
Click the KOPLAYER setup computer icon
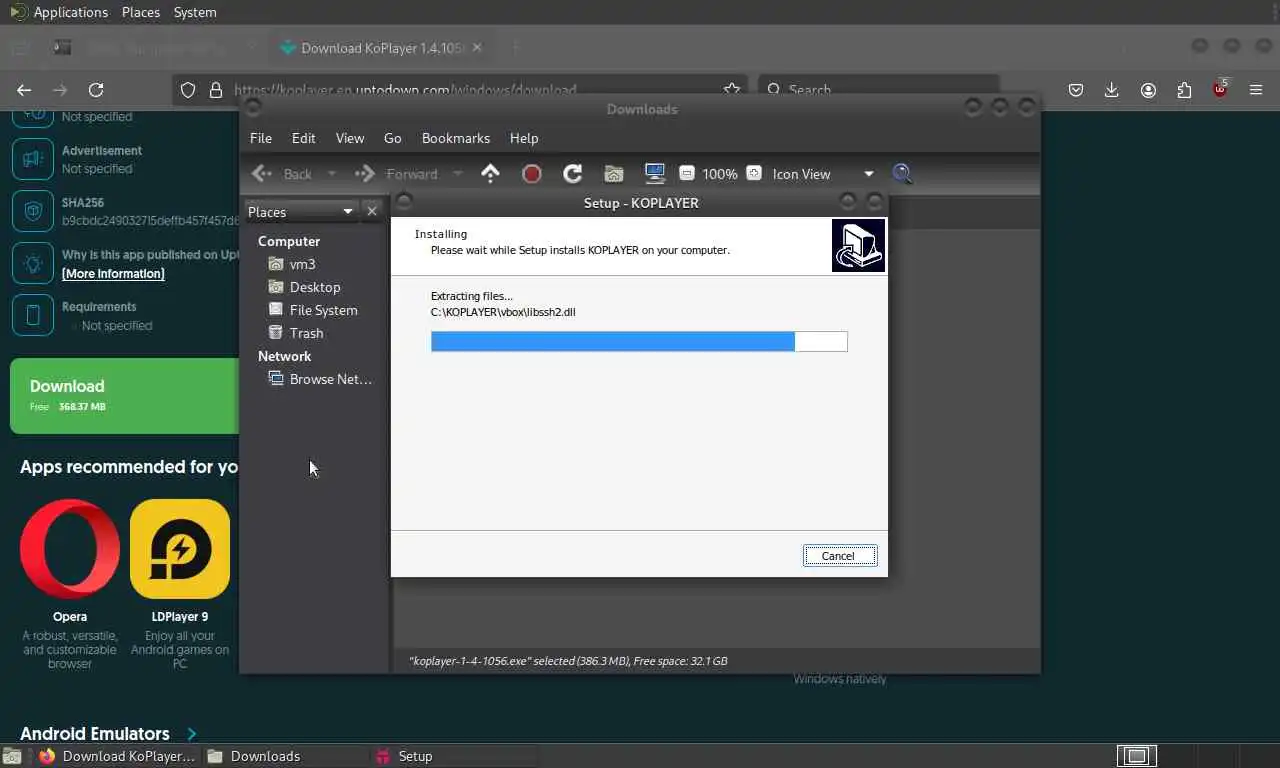pos(858,245)
